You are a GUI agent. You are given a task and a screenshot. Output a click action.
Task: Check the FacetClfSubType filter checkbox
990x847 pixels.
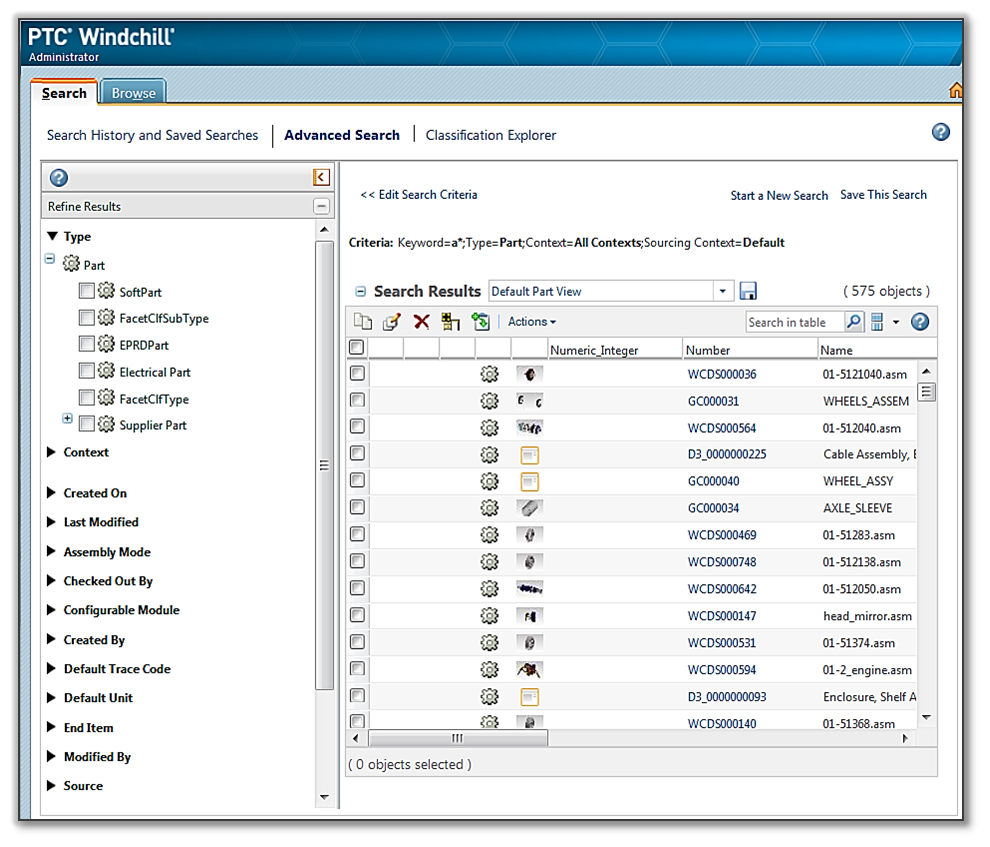(x=86, y=317)
